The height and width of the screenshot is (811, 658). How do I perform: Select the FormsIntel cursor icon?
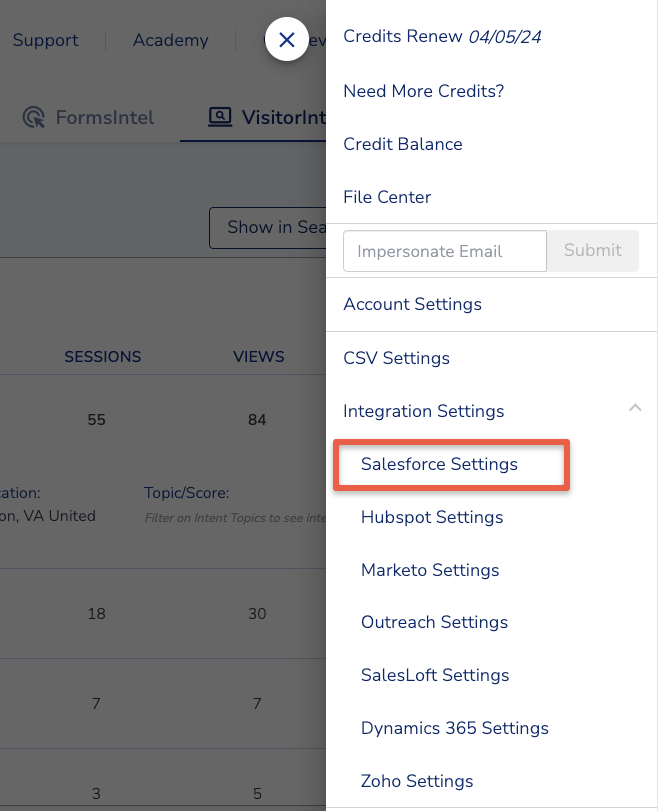pyautogui.click(x=32, y=117)
